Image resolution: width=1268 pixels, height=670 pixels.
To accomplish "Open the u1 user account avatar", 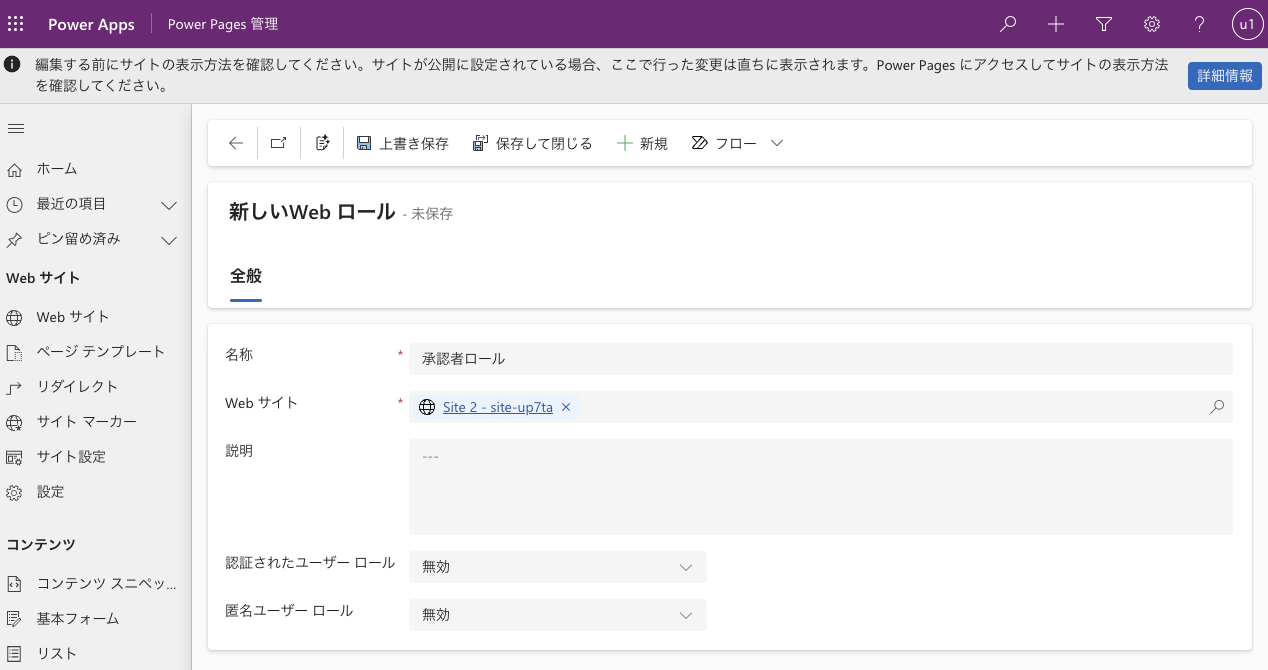I will [1246, 24].
